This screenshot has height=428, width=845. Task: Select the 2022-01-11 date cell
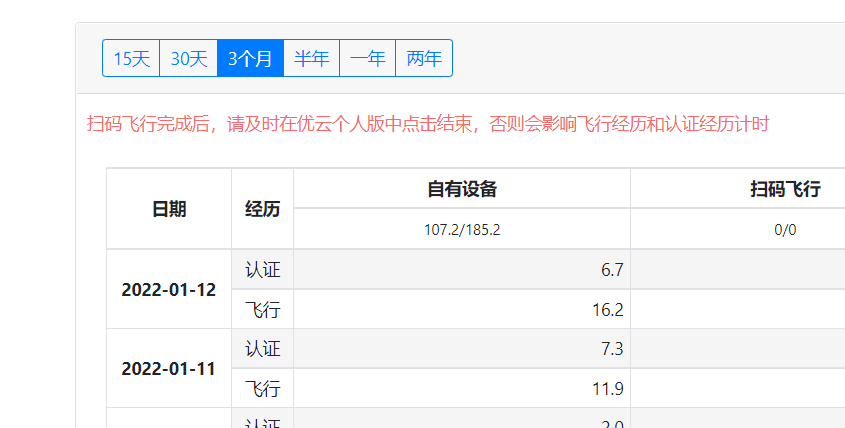169,368
